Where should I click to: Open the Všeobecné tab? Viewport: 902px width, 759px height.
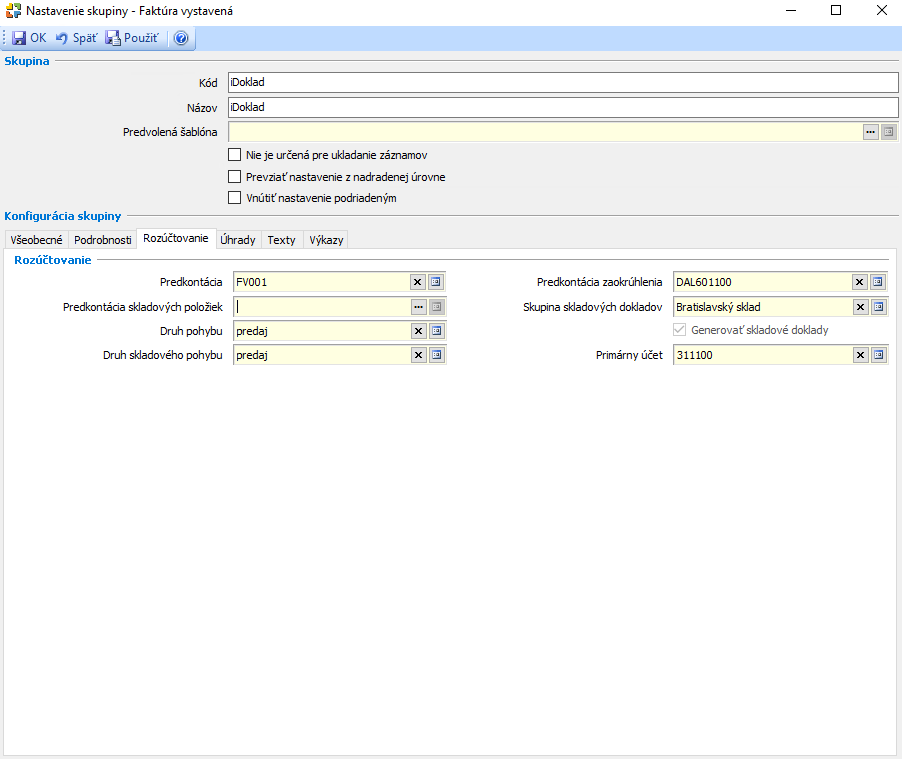point(36,240)
